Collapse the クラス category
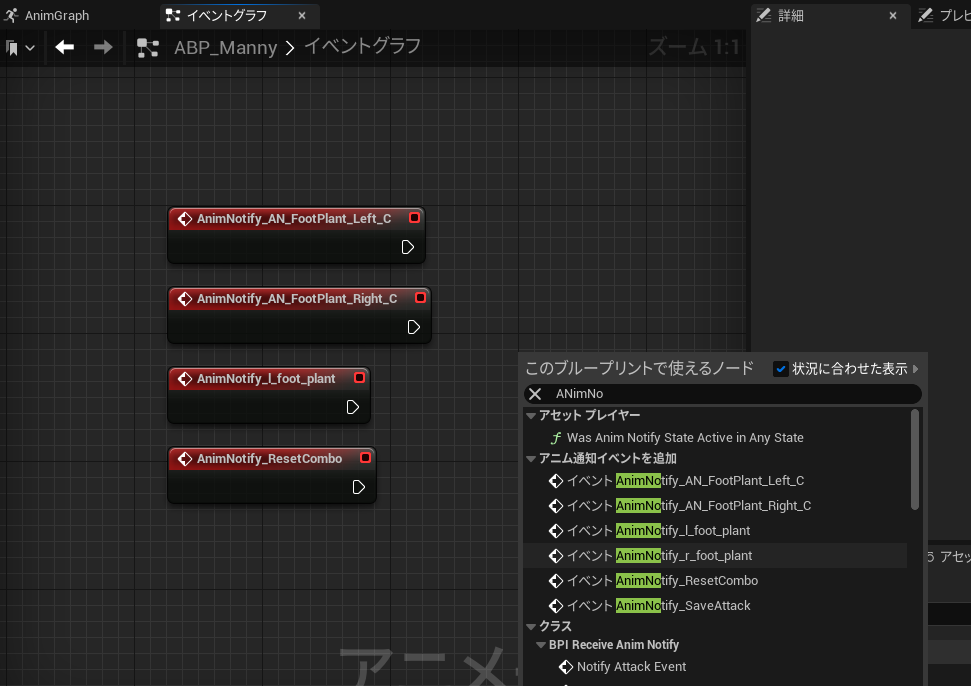This screenshot has height=686, width=971. click(x=531, y=627)
